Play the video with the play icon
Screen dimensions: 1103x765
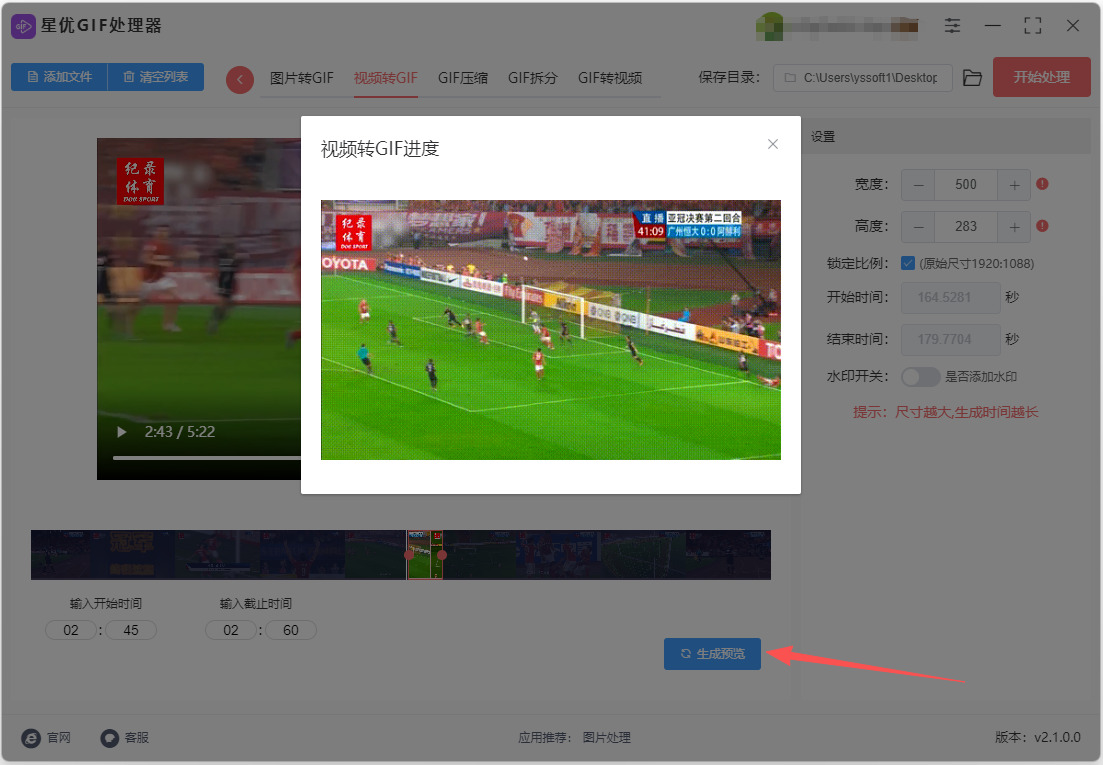point(122,432)
